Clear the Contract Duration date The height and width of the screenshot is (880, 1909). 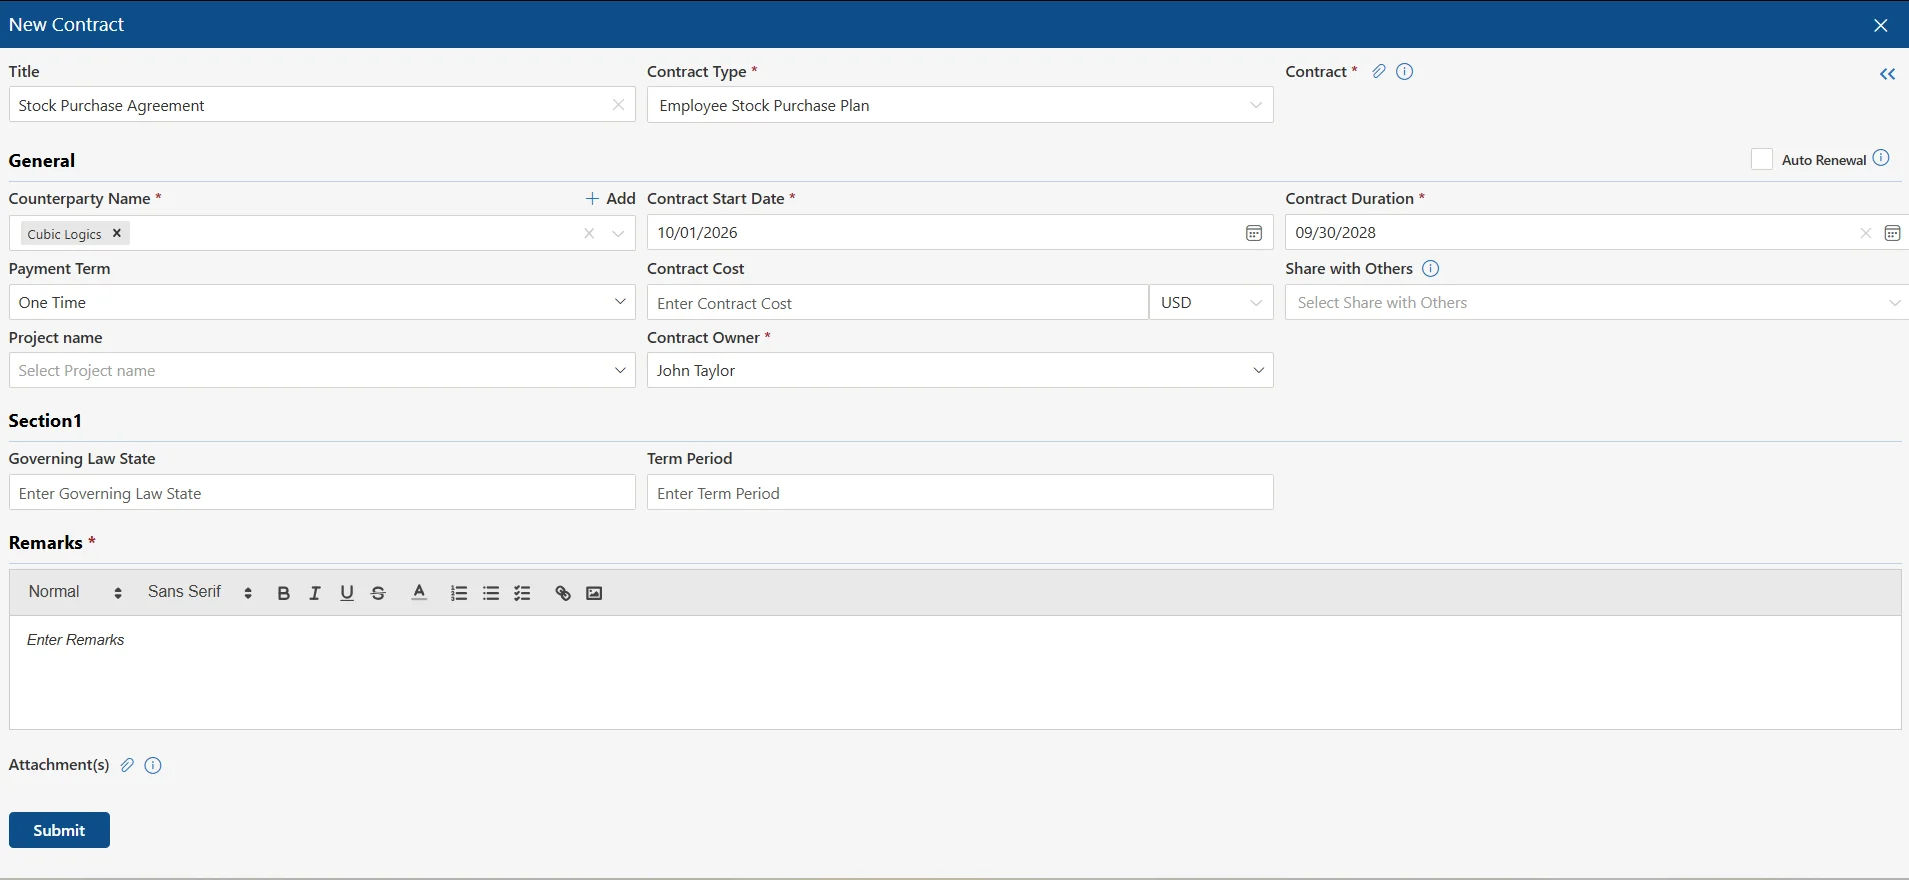click(x=1865, y=233)
